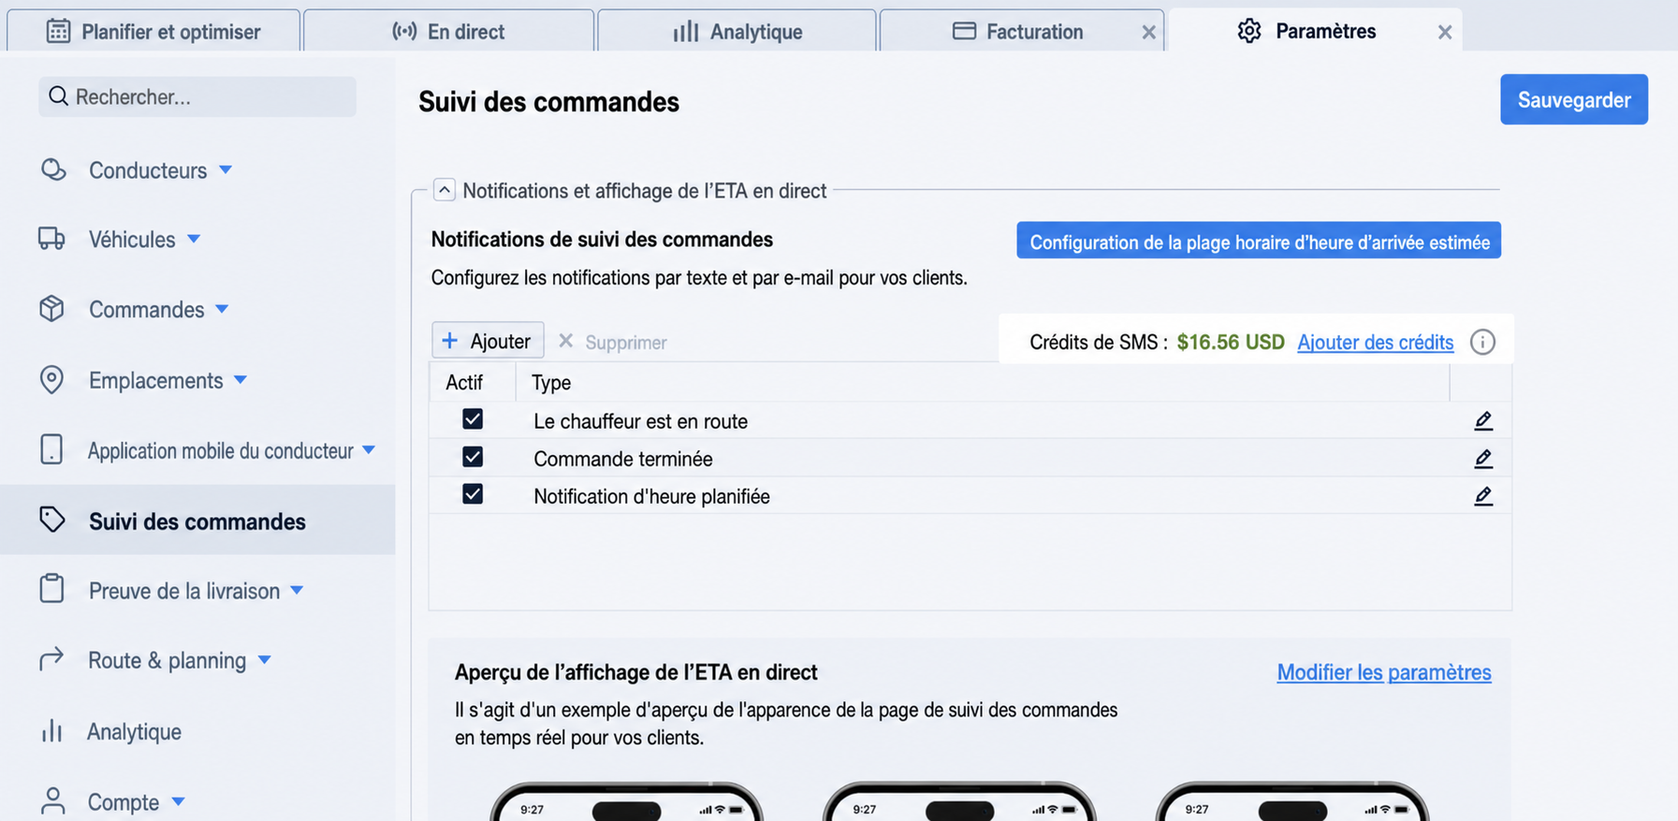Close the Paramètres tab
Image resolution: width=1678 pixels, height=821 pixels.
1445,32
